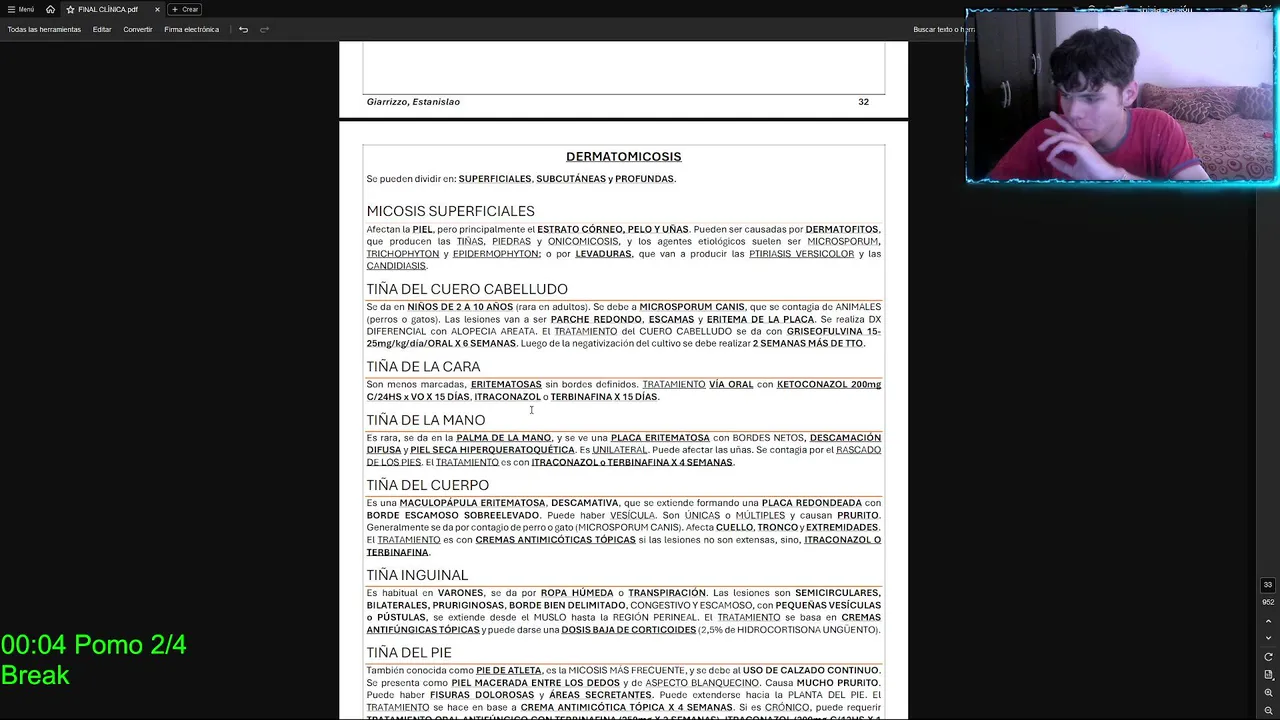Open the Editar menu
The height and width of the screenshot is (720, 1280).
pos(102,29)
